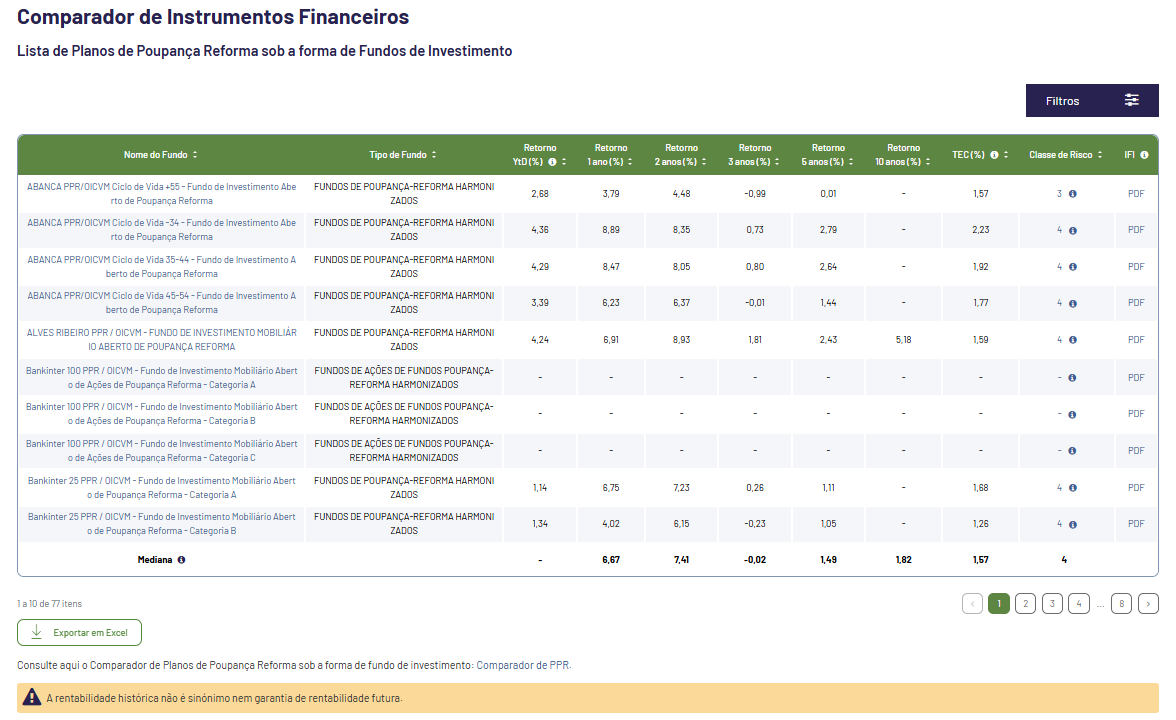Click the info icon beside Mediana
The height and width of the screenshot is (720, 1176).
pyautogui.click(x=181, y=560)
